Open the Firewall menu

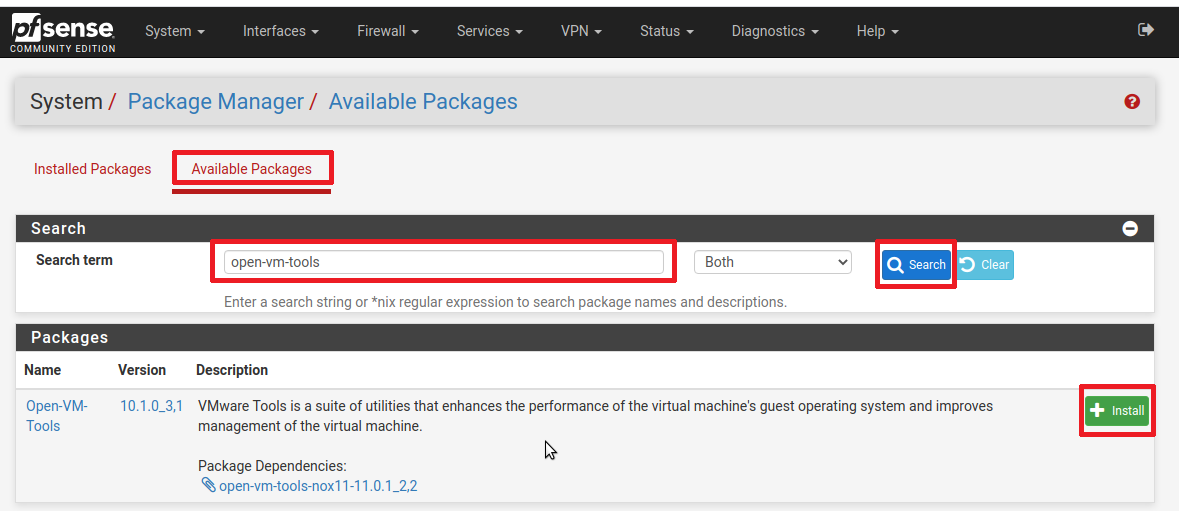tap(388, 31)
